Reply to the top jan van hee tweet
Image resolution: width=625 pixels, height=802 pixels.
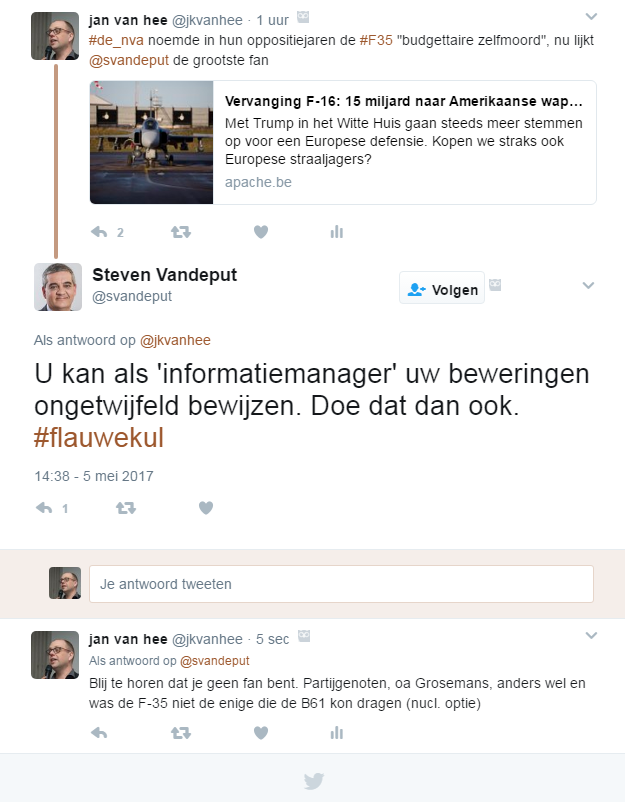pos(99,232)
